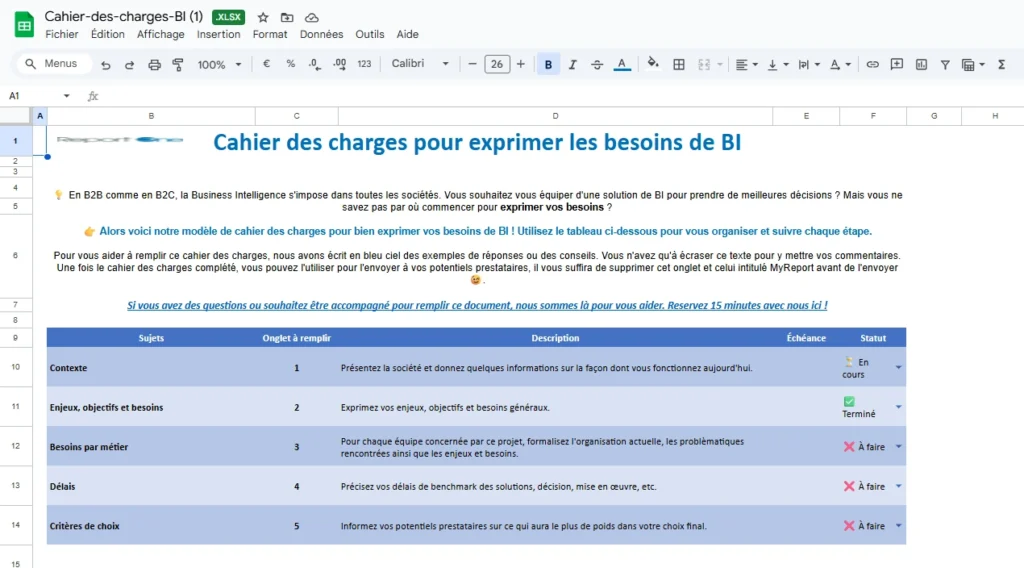Open the Outils menu

coord(370,34)
